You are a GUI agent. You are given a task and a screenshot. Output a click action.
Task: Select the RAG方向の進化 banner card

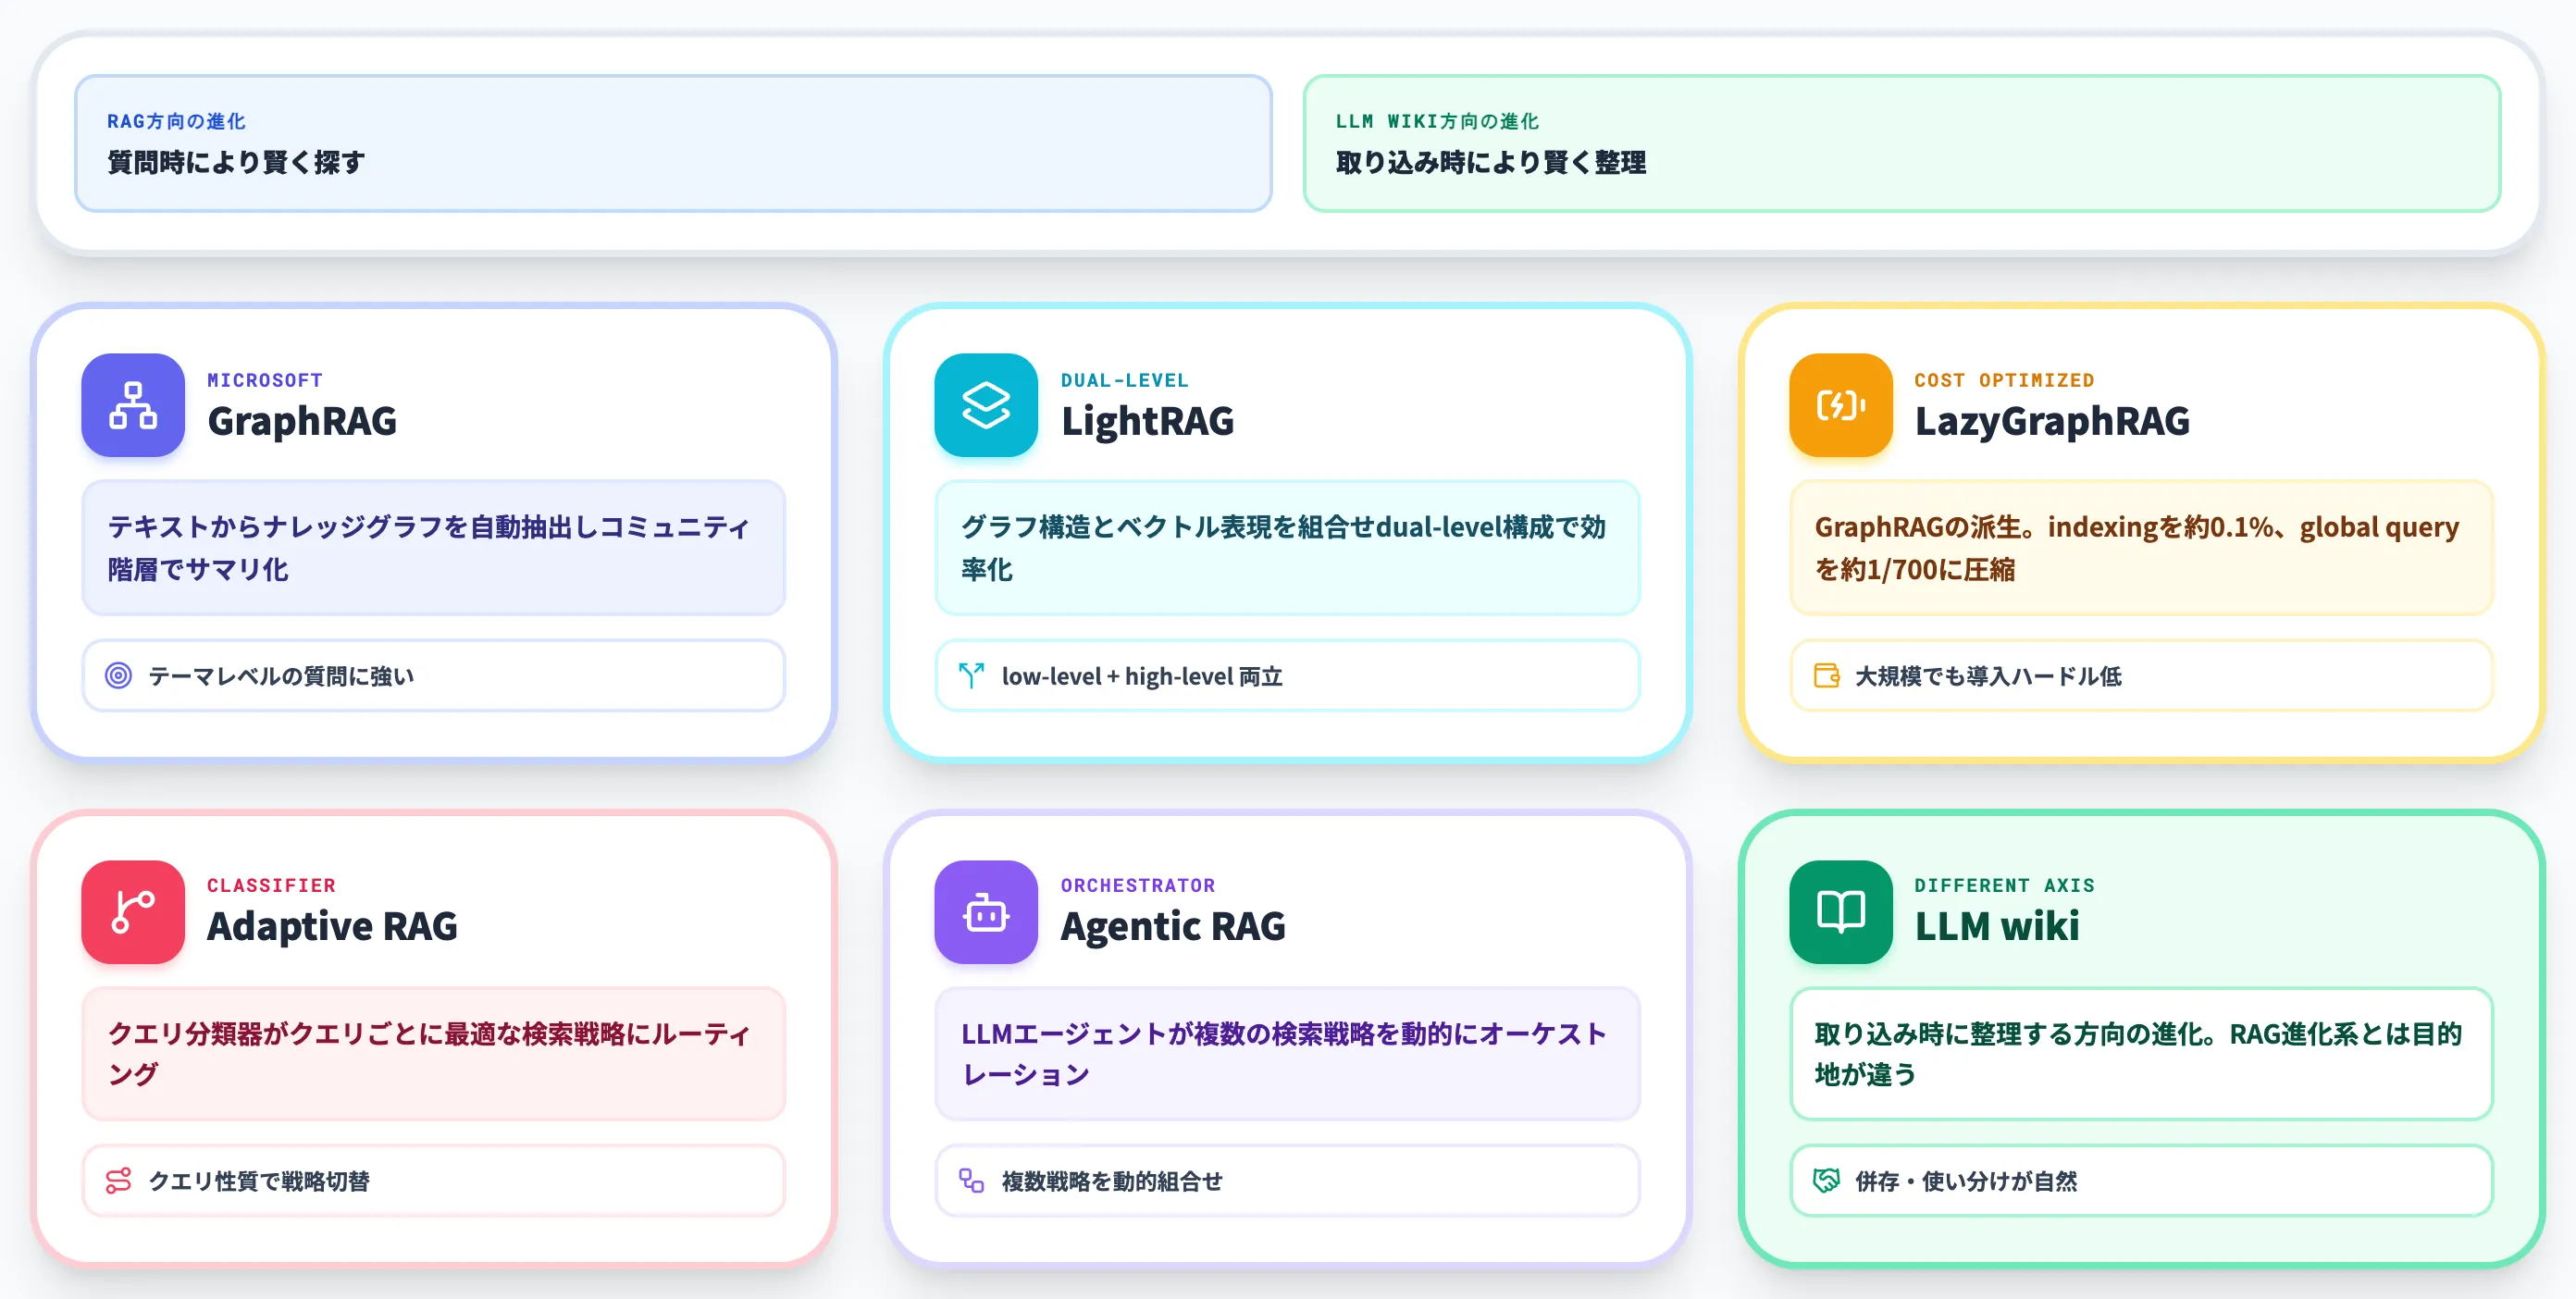[673, 143]
